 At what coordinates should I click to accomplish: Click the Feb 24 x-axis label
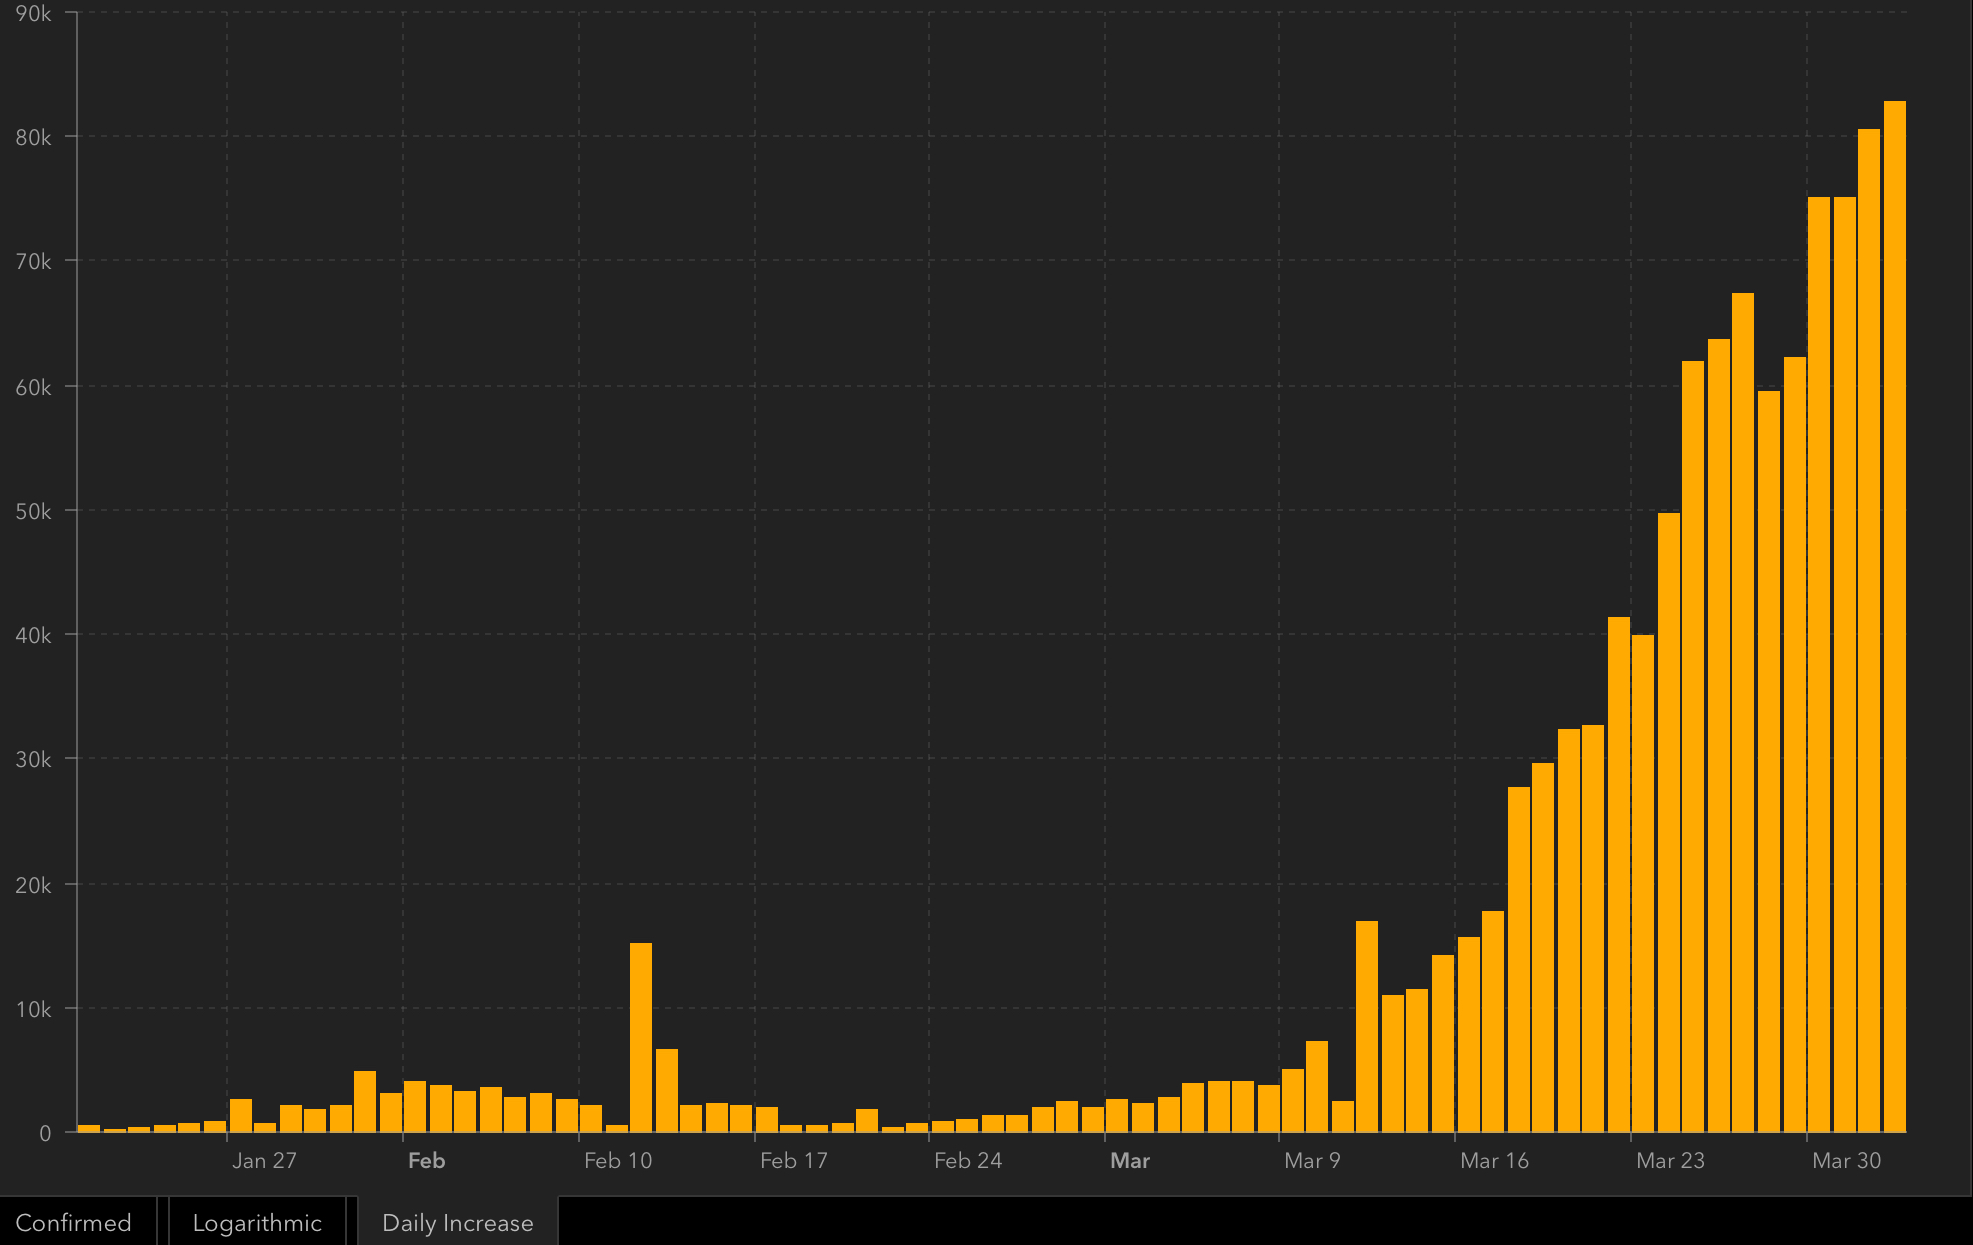coord(967,1160)
